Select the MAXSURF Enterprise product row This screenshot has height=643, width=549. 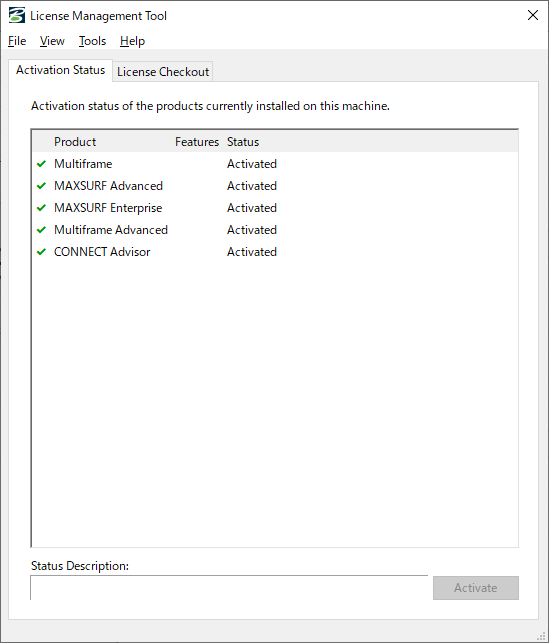coord(275,207)
